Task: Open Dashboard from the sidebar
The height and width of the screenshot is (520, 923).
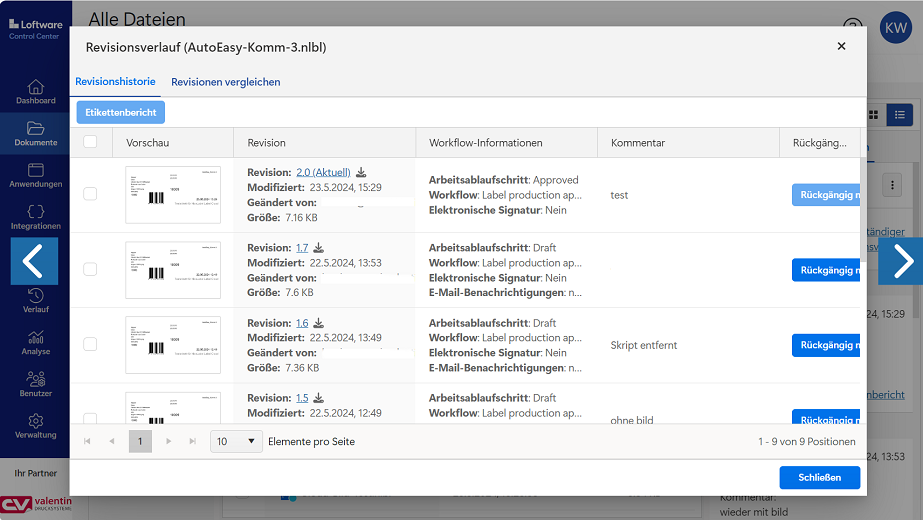Action: tap(36, 92)
